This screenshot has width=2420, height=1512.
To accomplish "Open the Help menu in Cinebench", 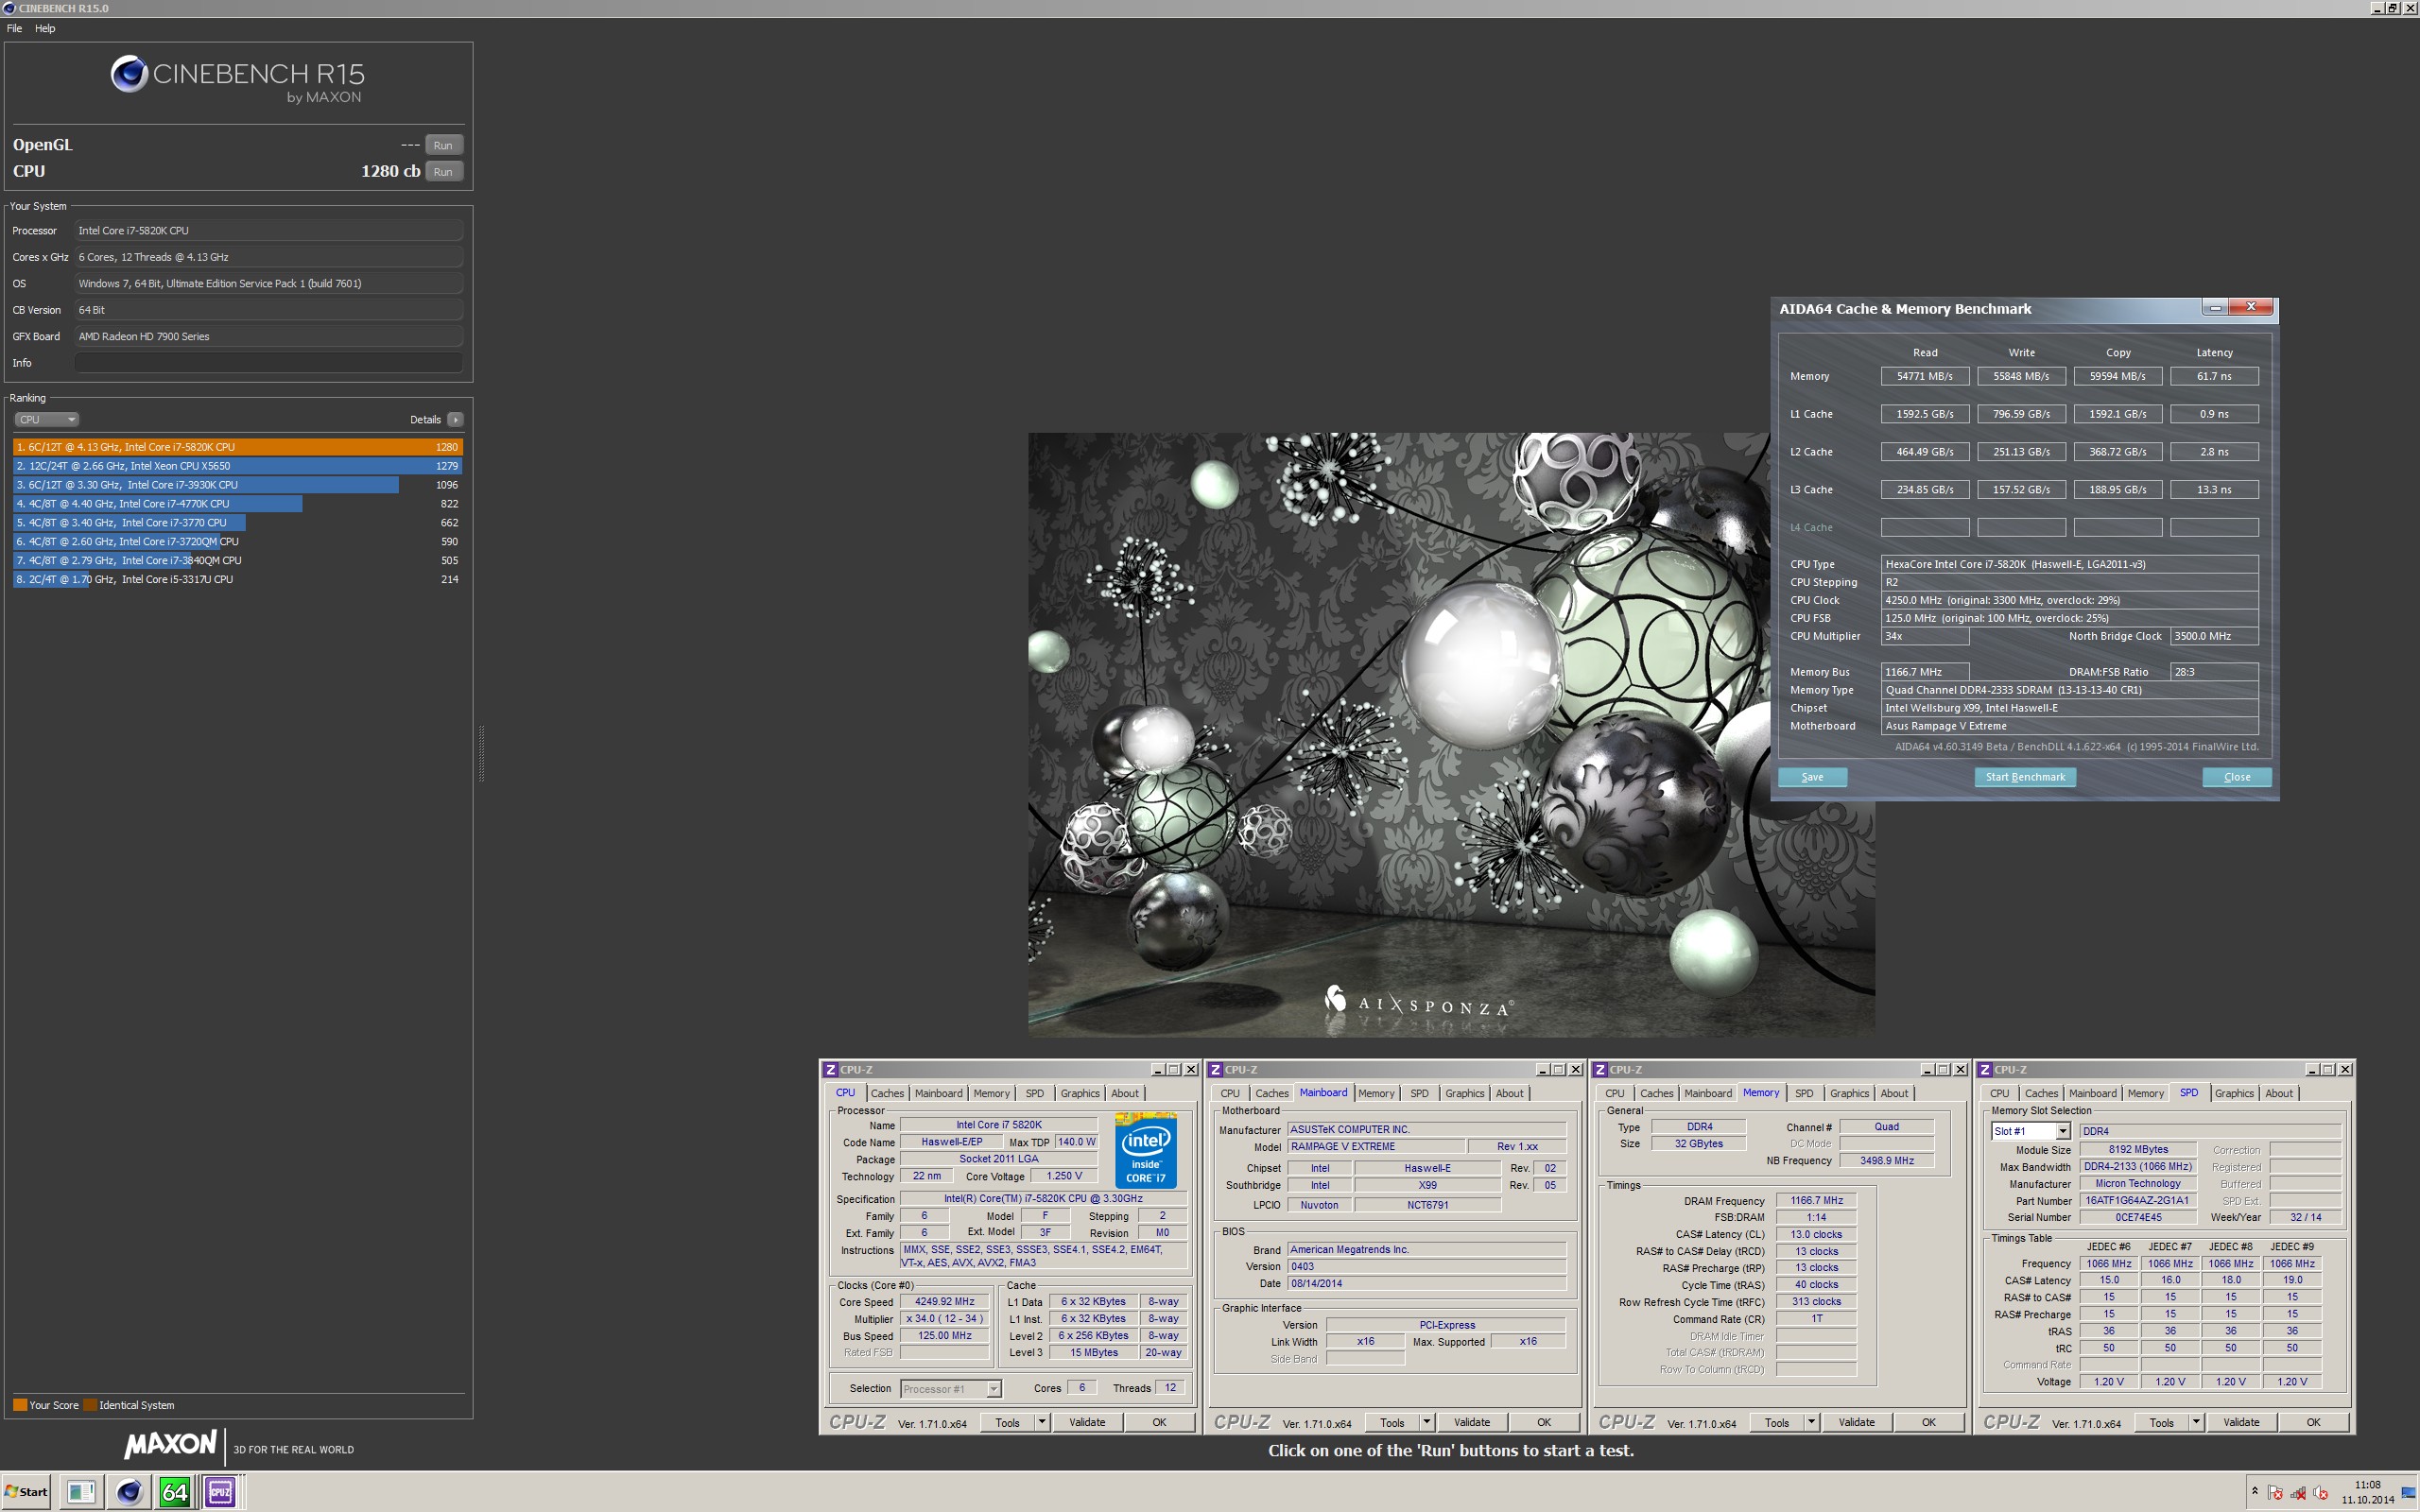I will (x=45, y=28).
